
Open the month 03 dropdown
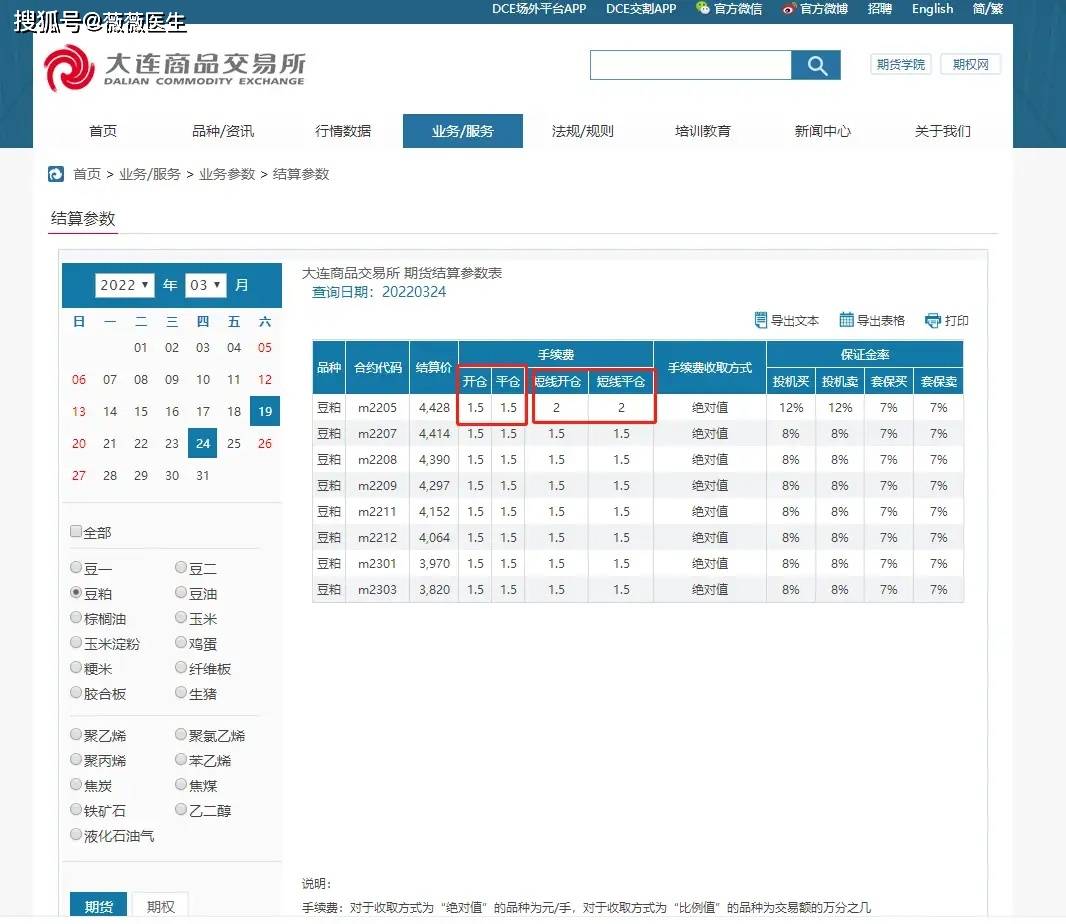[205, 285]
